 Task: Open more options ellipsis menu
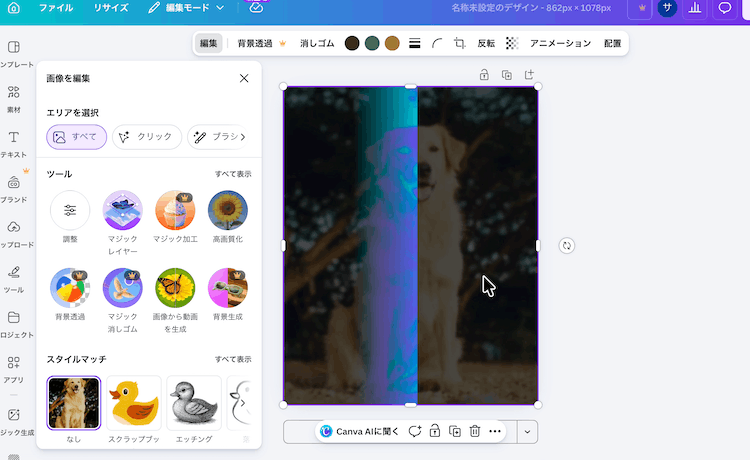click(495, 432)
